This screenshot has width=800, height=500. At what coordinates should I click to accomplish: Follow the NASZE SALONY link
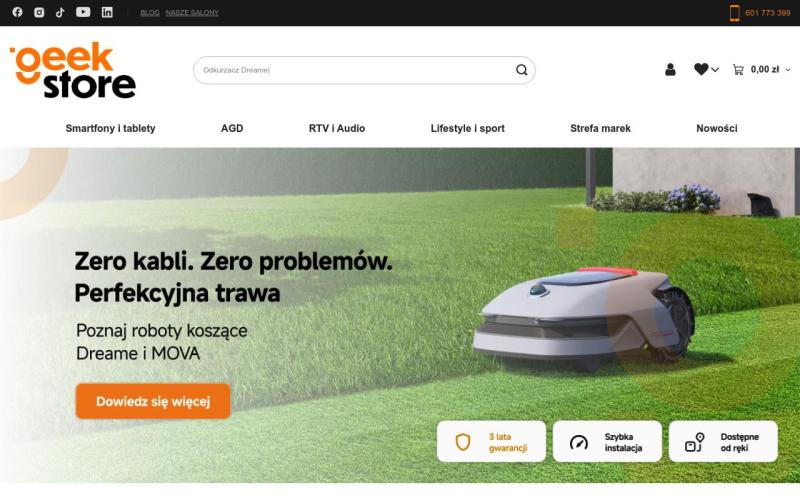click(192, 13)
